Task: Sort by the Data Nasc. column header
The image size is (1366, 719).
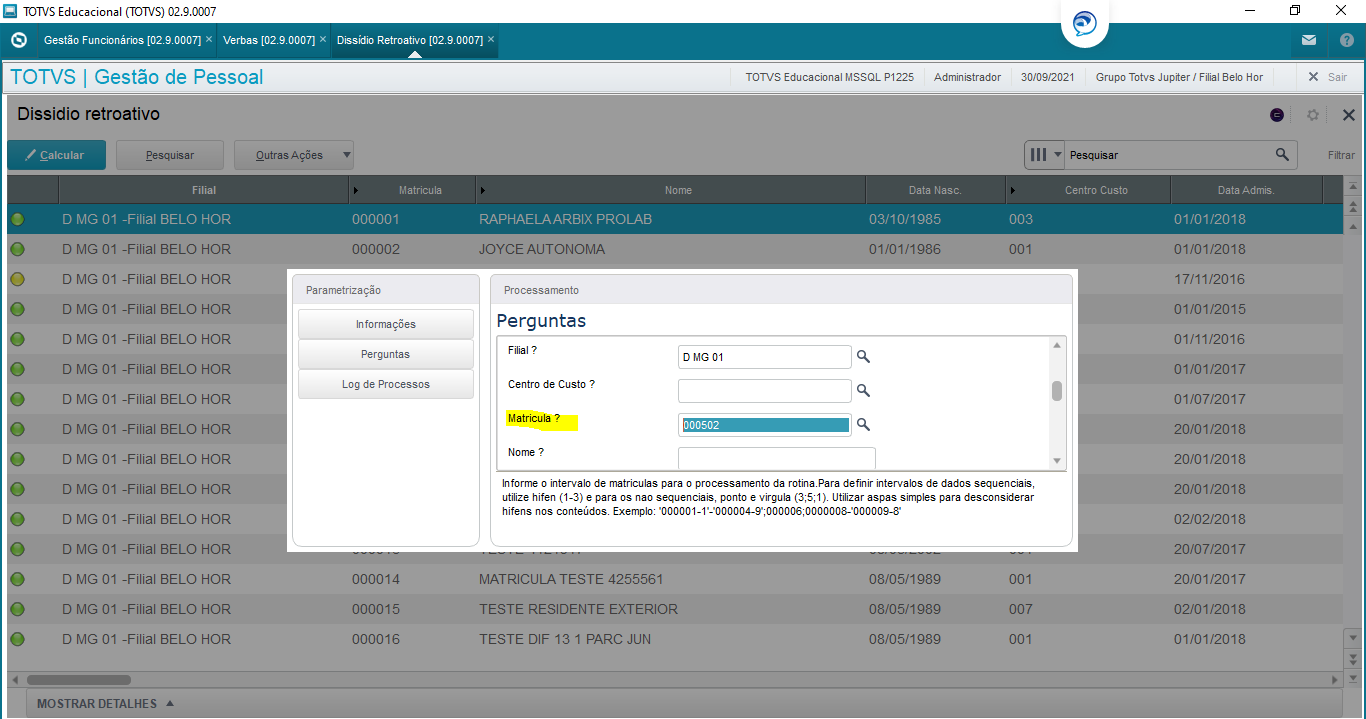Action: point(935,190)
